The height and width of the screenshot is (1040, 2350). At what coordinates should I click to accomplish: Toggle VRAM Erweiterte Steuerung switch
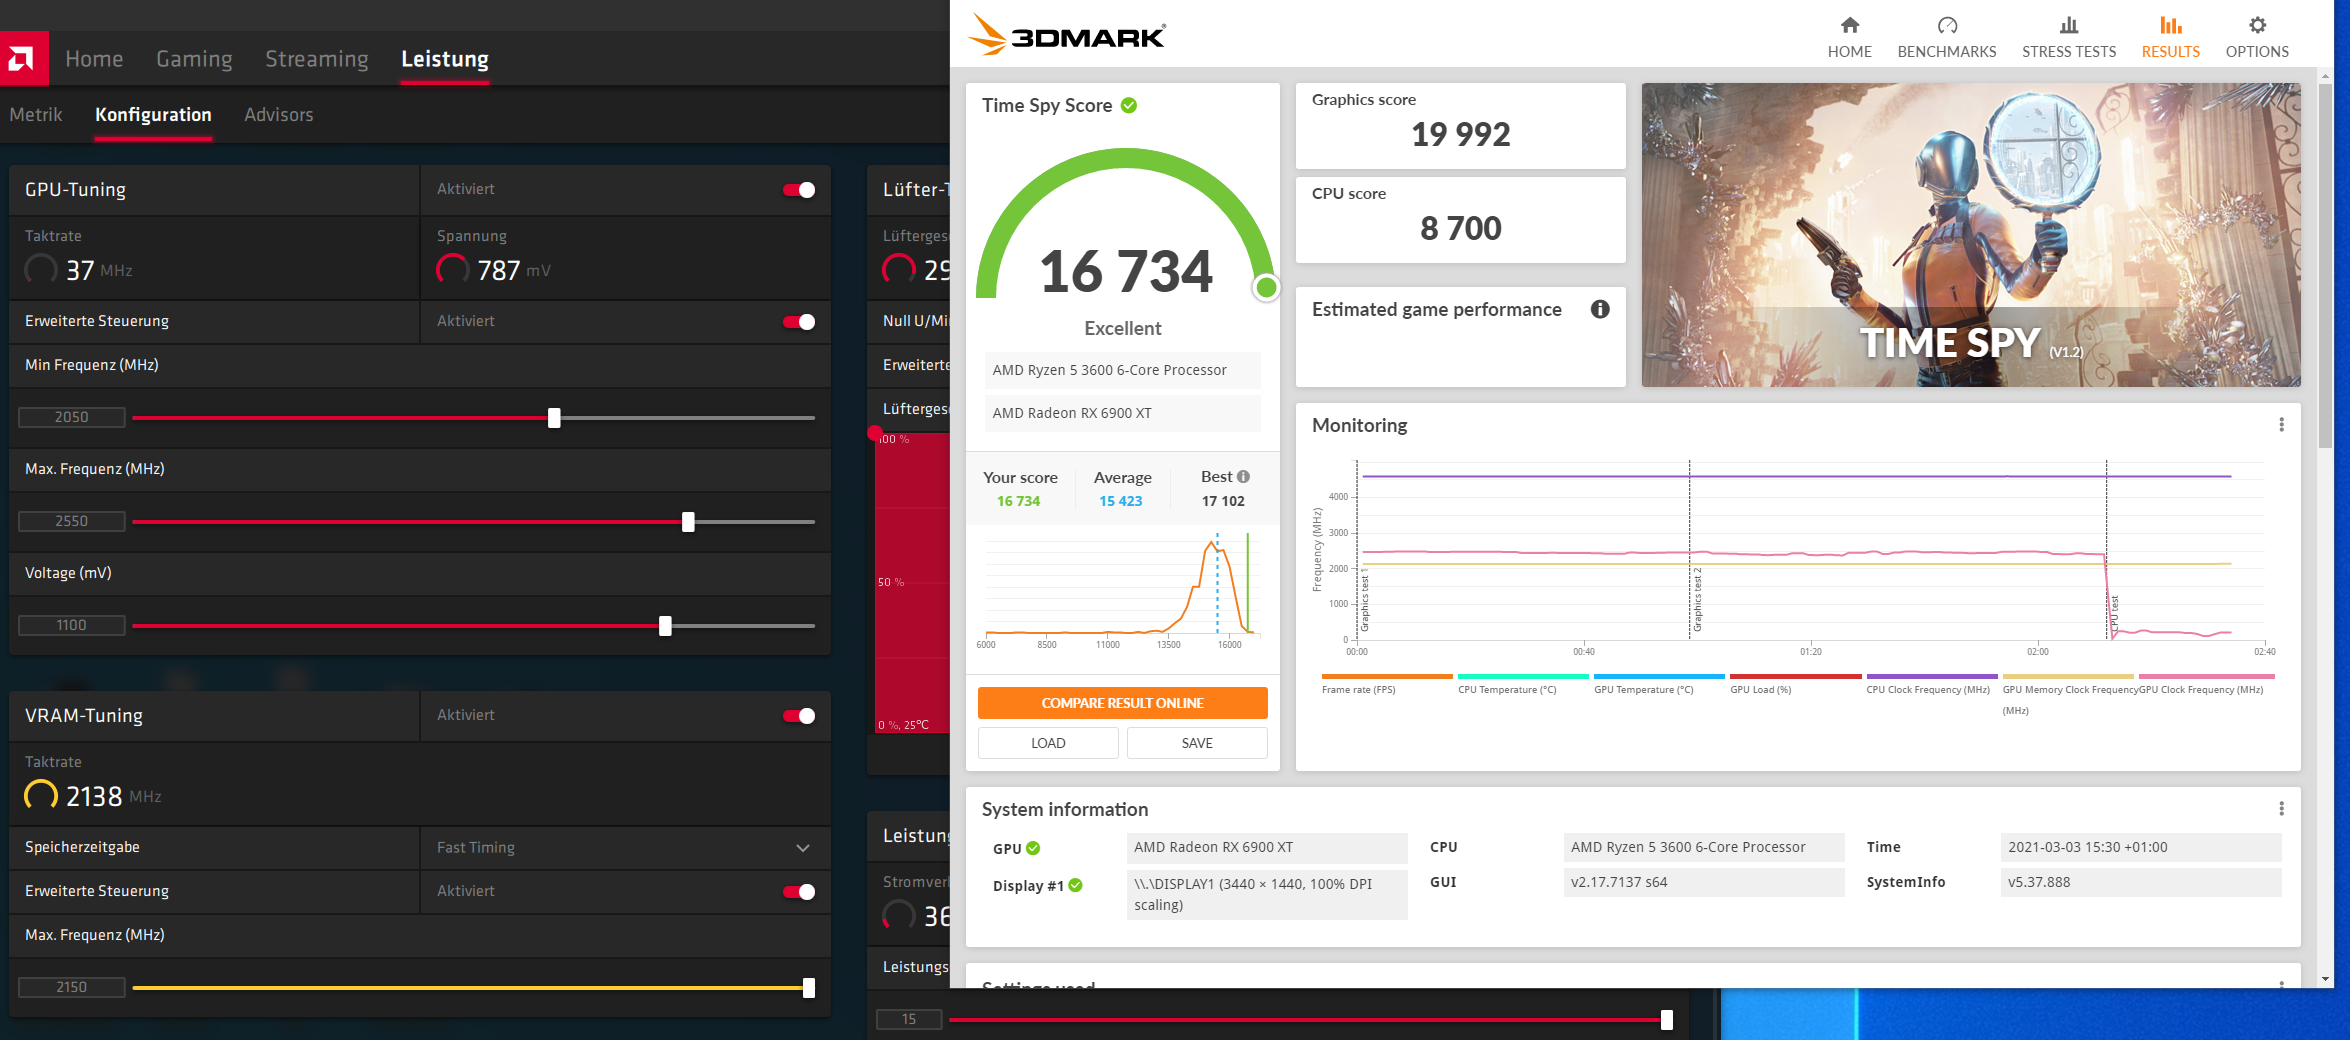799,892
